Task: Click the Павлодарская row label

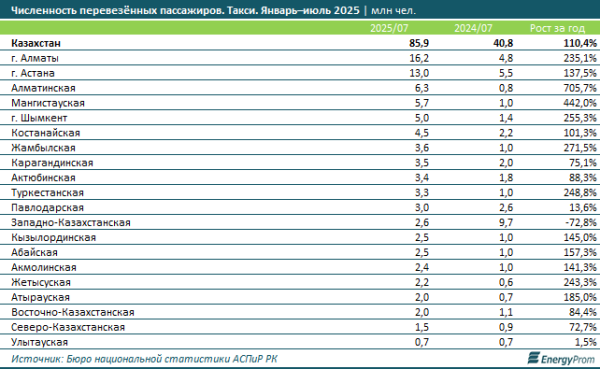Action: [47, 207]
